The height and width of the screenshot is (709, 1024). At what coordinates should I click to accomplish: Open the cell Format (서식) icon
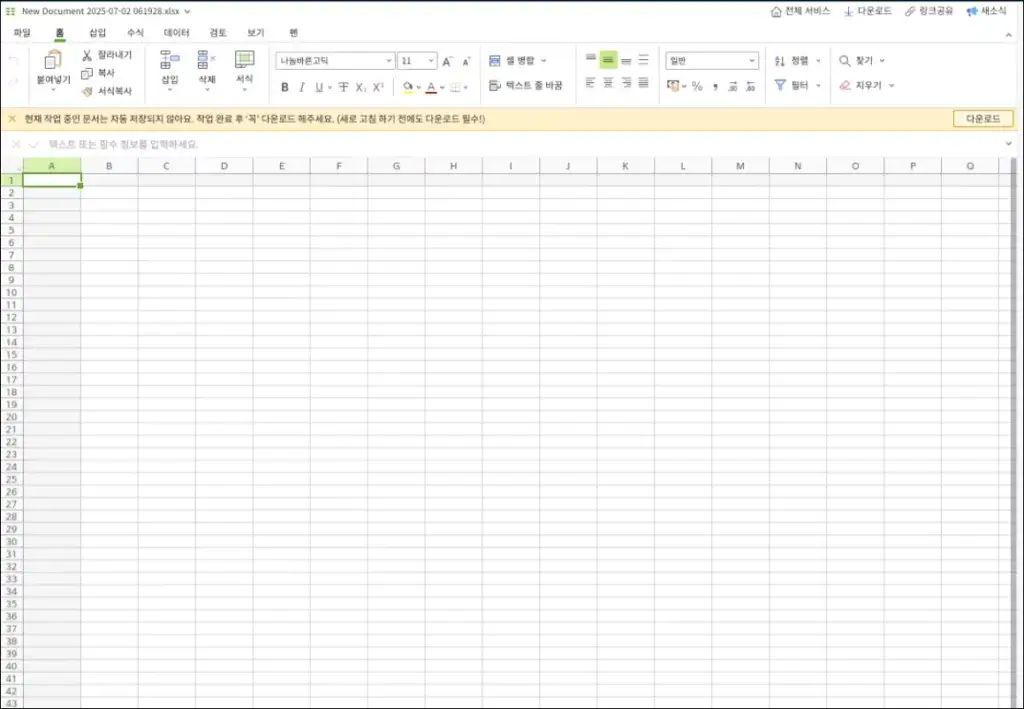pyautogui.click(x=244, y=59)
